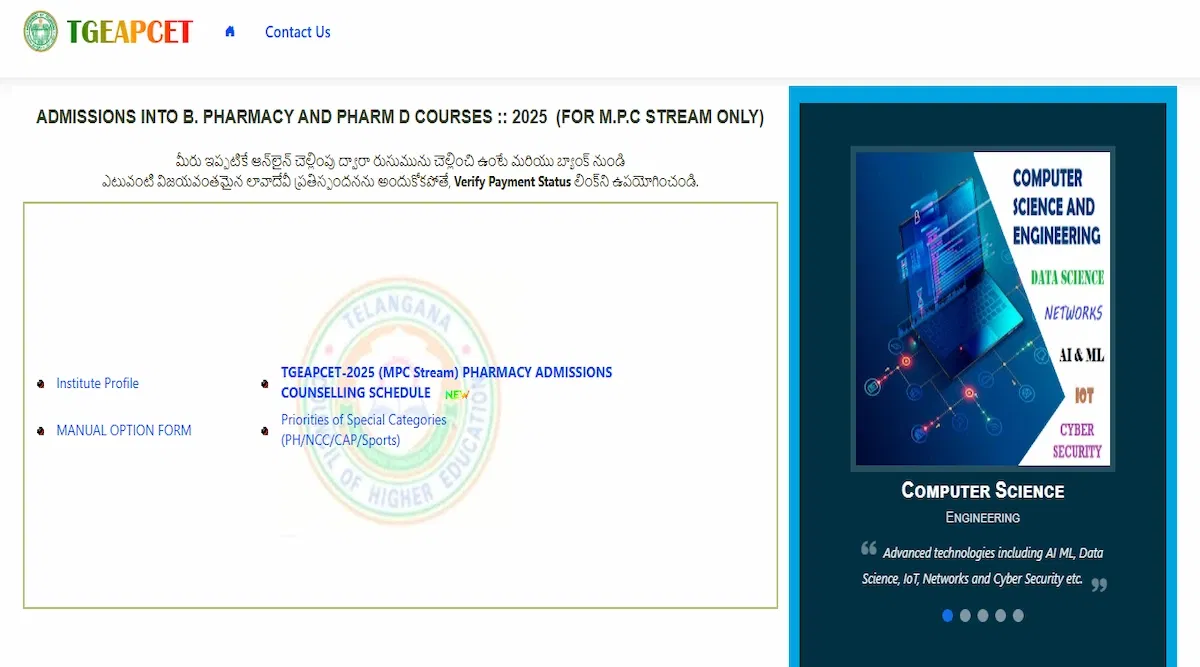Select the first (active blue) carousel dot
This screenshot has width=1200, height=667.
pos(947,616)
